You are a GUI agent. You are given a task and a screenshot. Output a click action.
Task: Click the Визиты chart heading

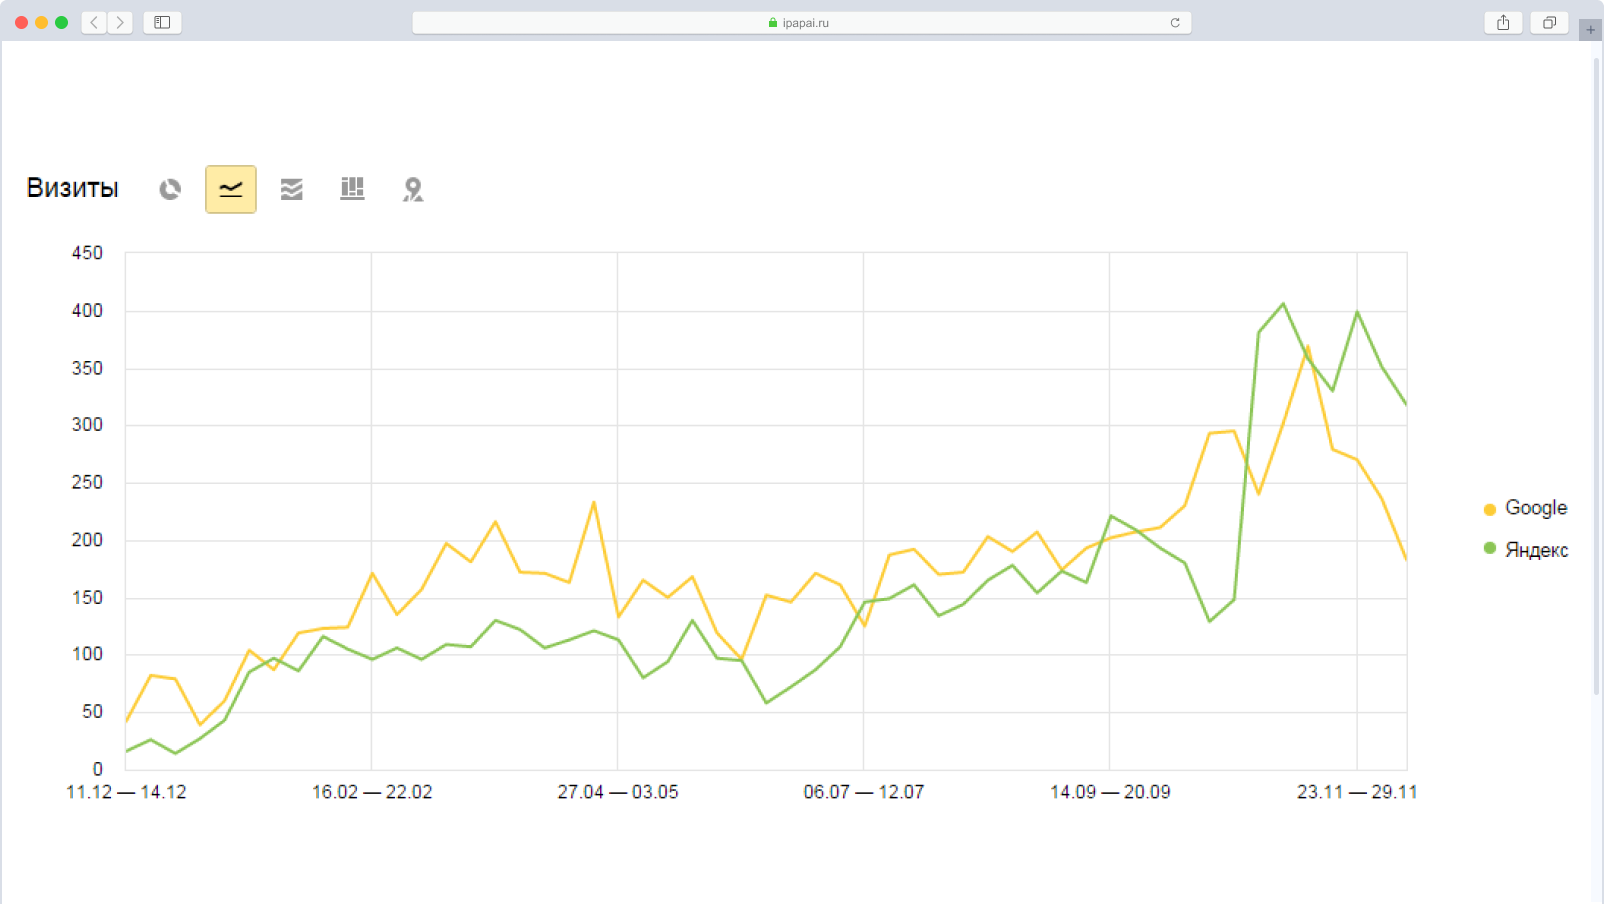72,188
